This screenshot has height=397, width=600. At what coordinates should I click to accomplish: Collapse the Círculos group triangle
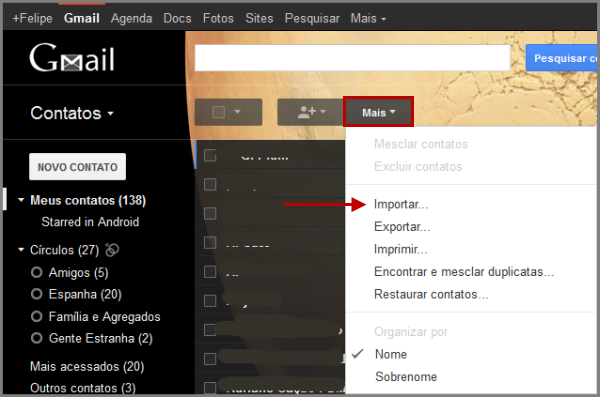pyautogui.click(x=21, y=250)
